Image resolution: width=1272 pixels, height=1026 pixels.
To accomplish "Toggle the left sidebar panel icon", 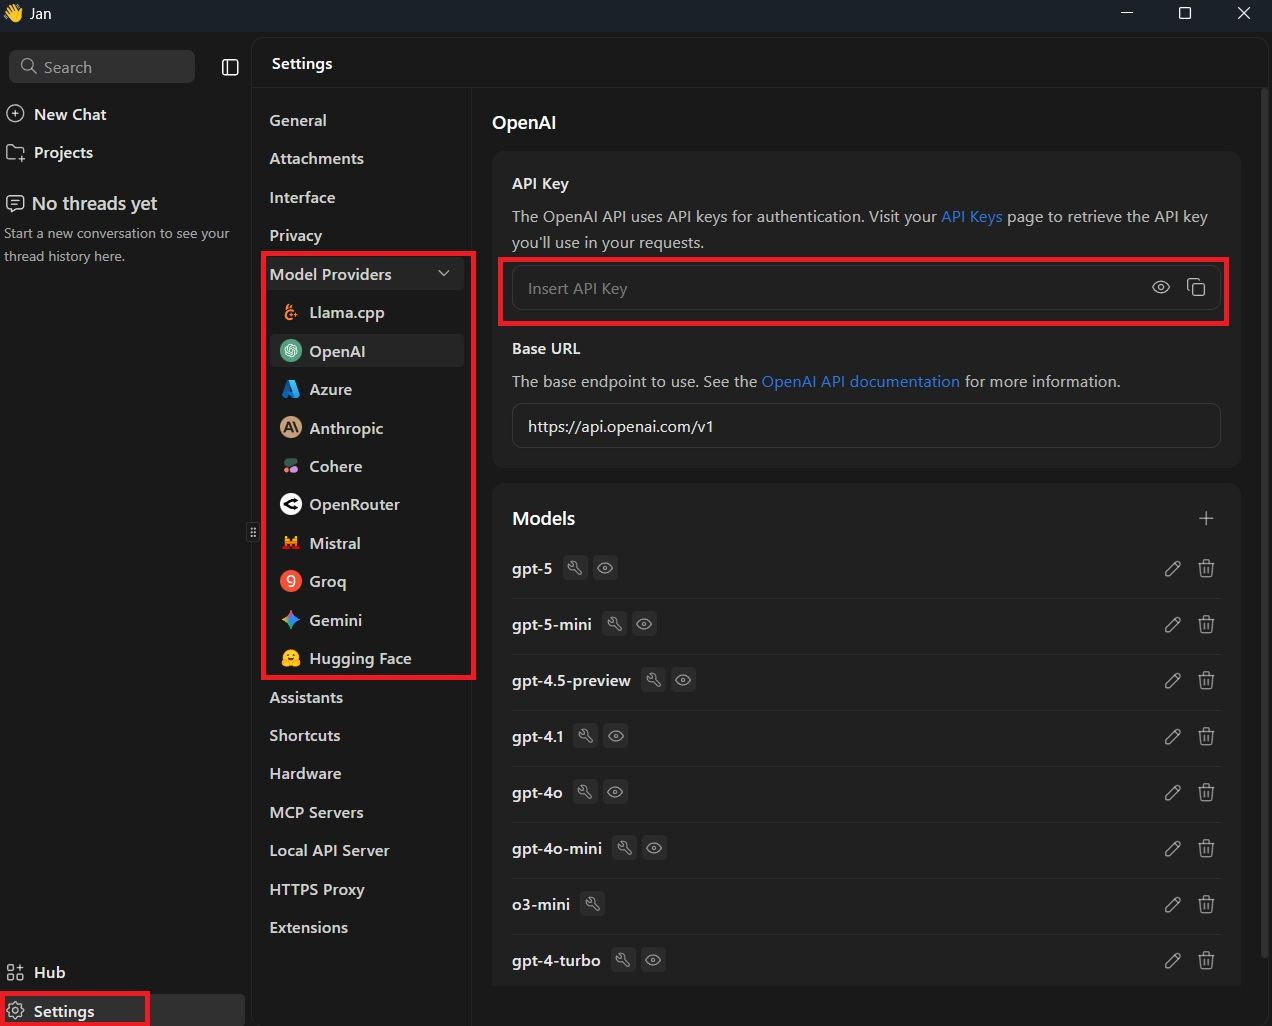I will [x=230, y=67].
